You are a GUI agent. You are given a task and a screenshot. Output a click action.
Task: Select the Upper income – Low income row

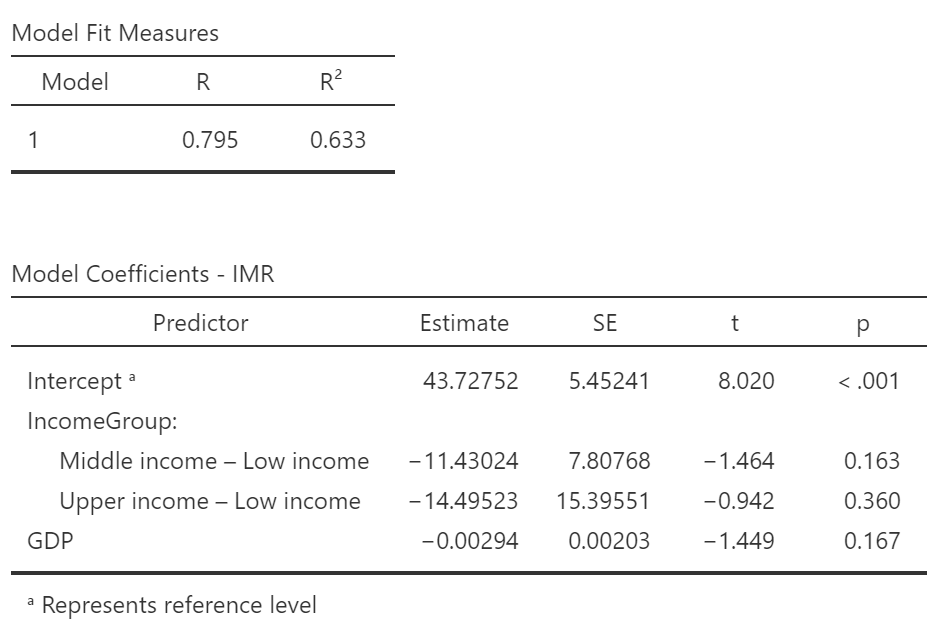210,501
